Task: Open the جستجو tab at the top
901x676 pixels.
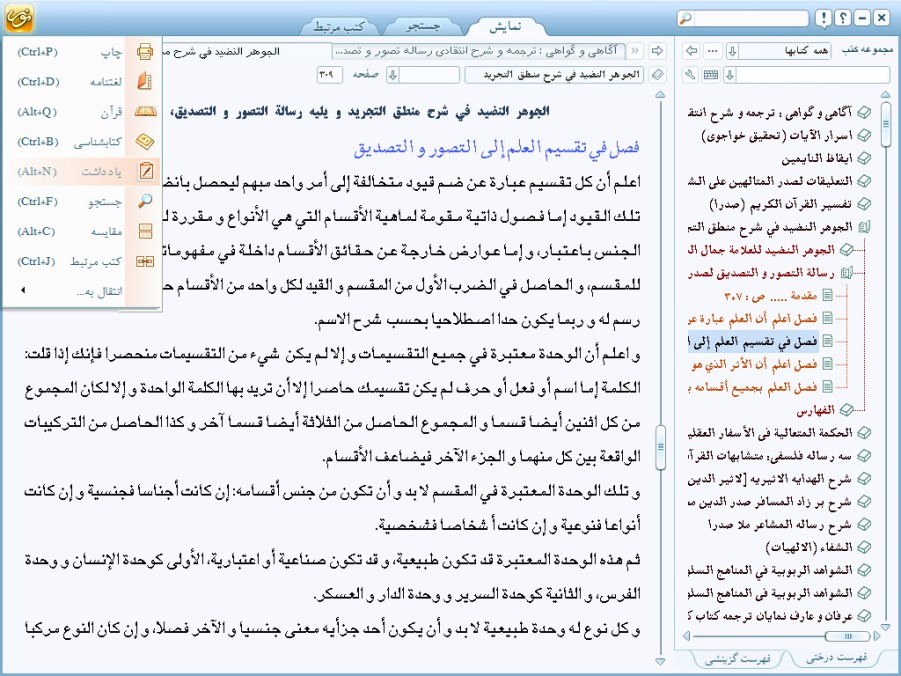Action: click(423, 26)
